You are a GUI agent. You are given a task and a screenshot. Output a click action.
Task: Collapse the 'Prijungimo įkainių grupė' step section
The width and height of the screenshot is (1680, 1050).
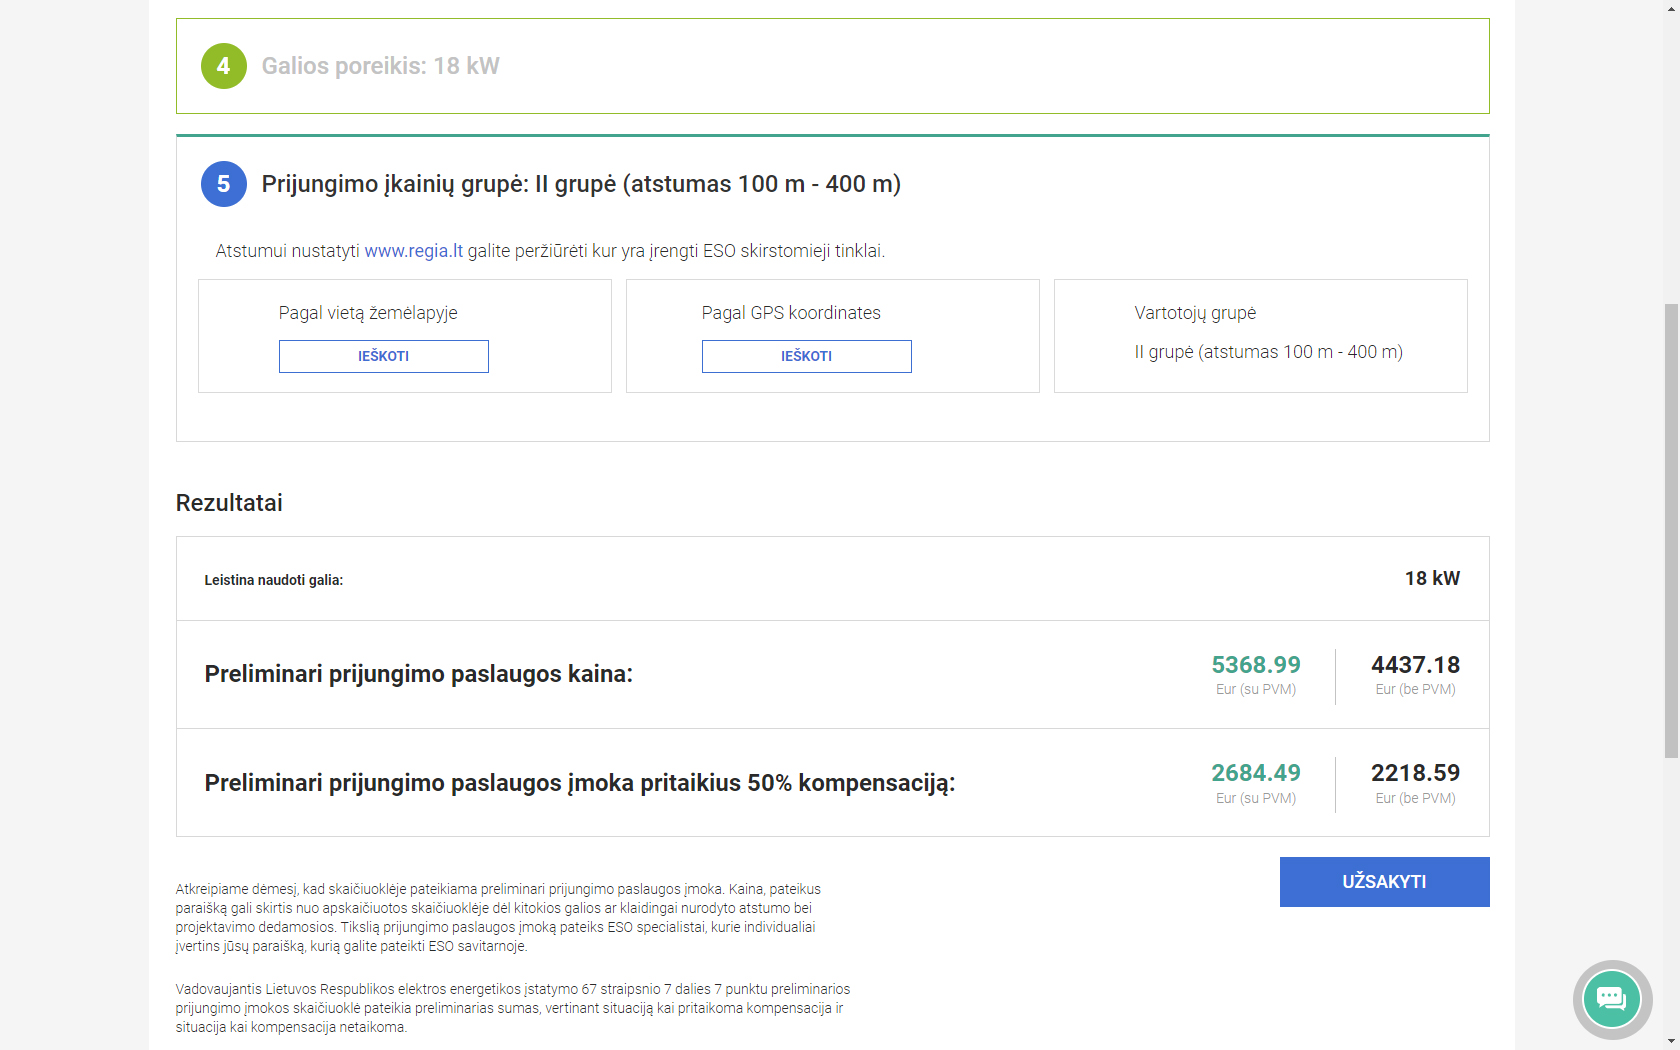pos(581,184)
